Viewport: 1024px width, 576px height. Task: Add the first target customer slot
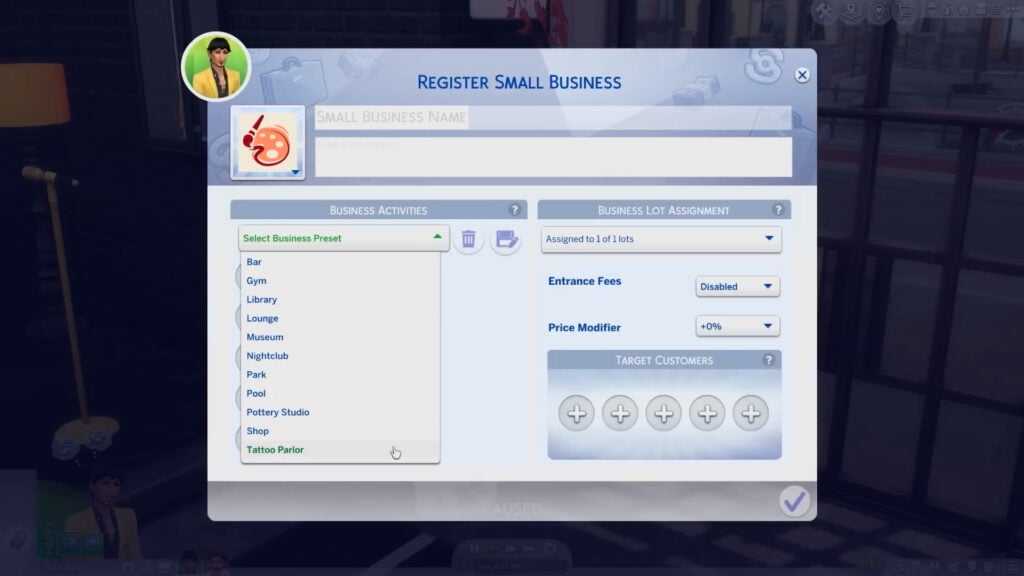[577, 412]
